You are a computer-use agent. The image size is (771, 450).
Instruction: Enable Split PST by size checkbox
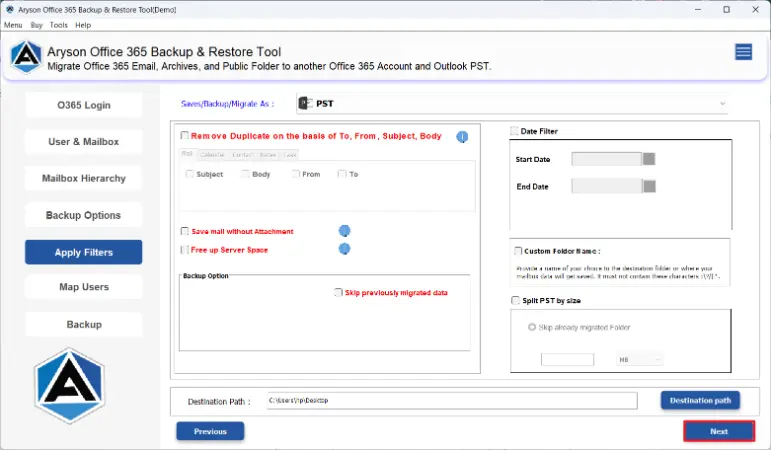[515, 300]
